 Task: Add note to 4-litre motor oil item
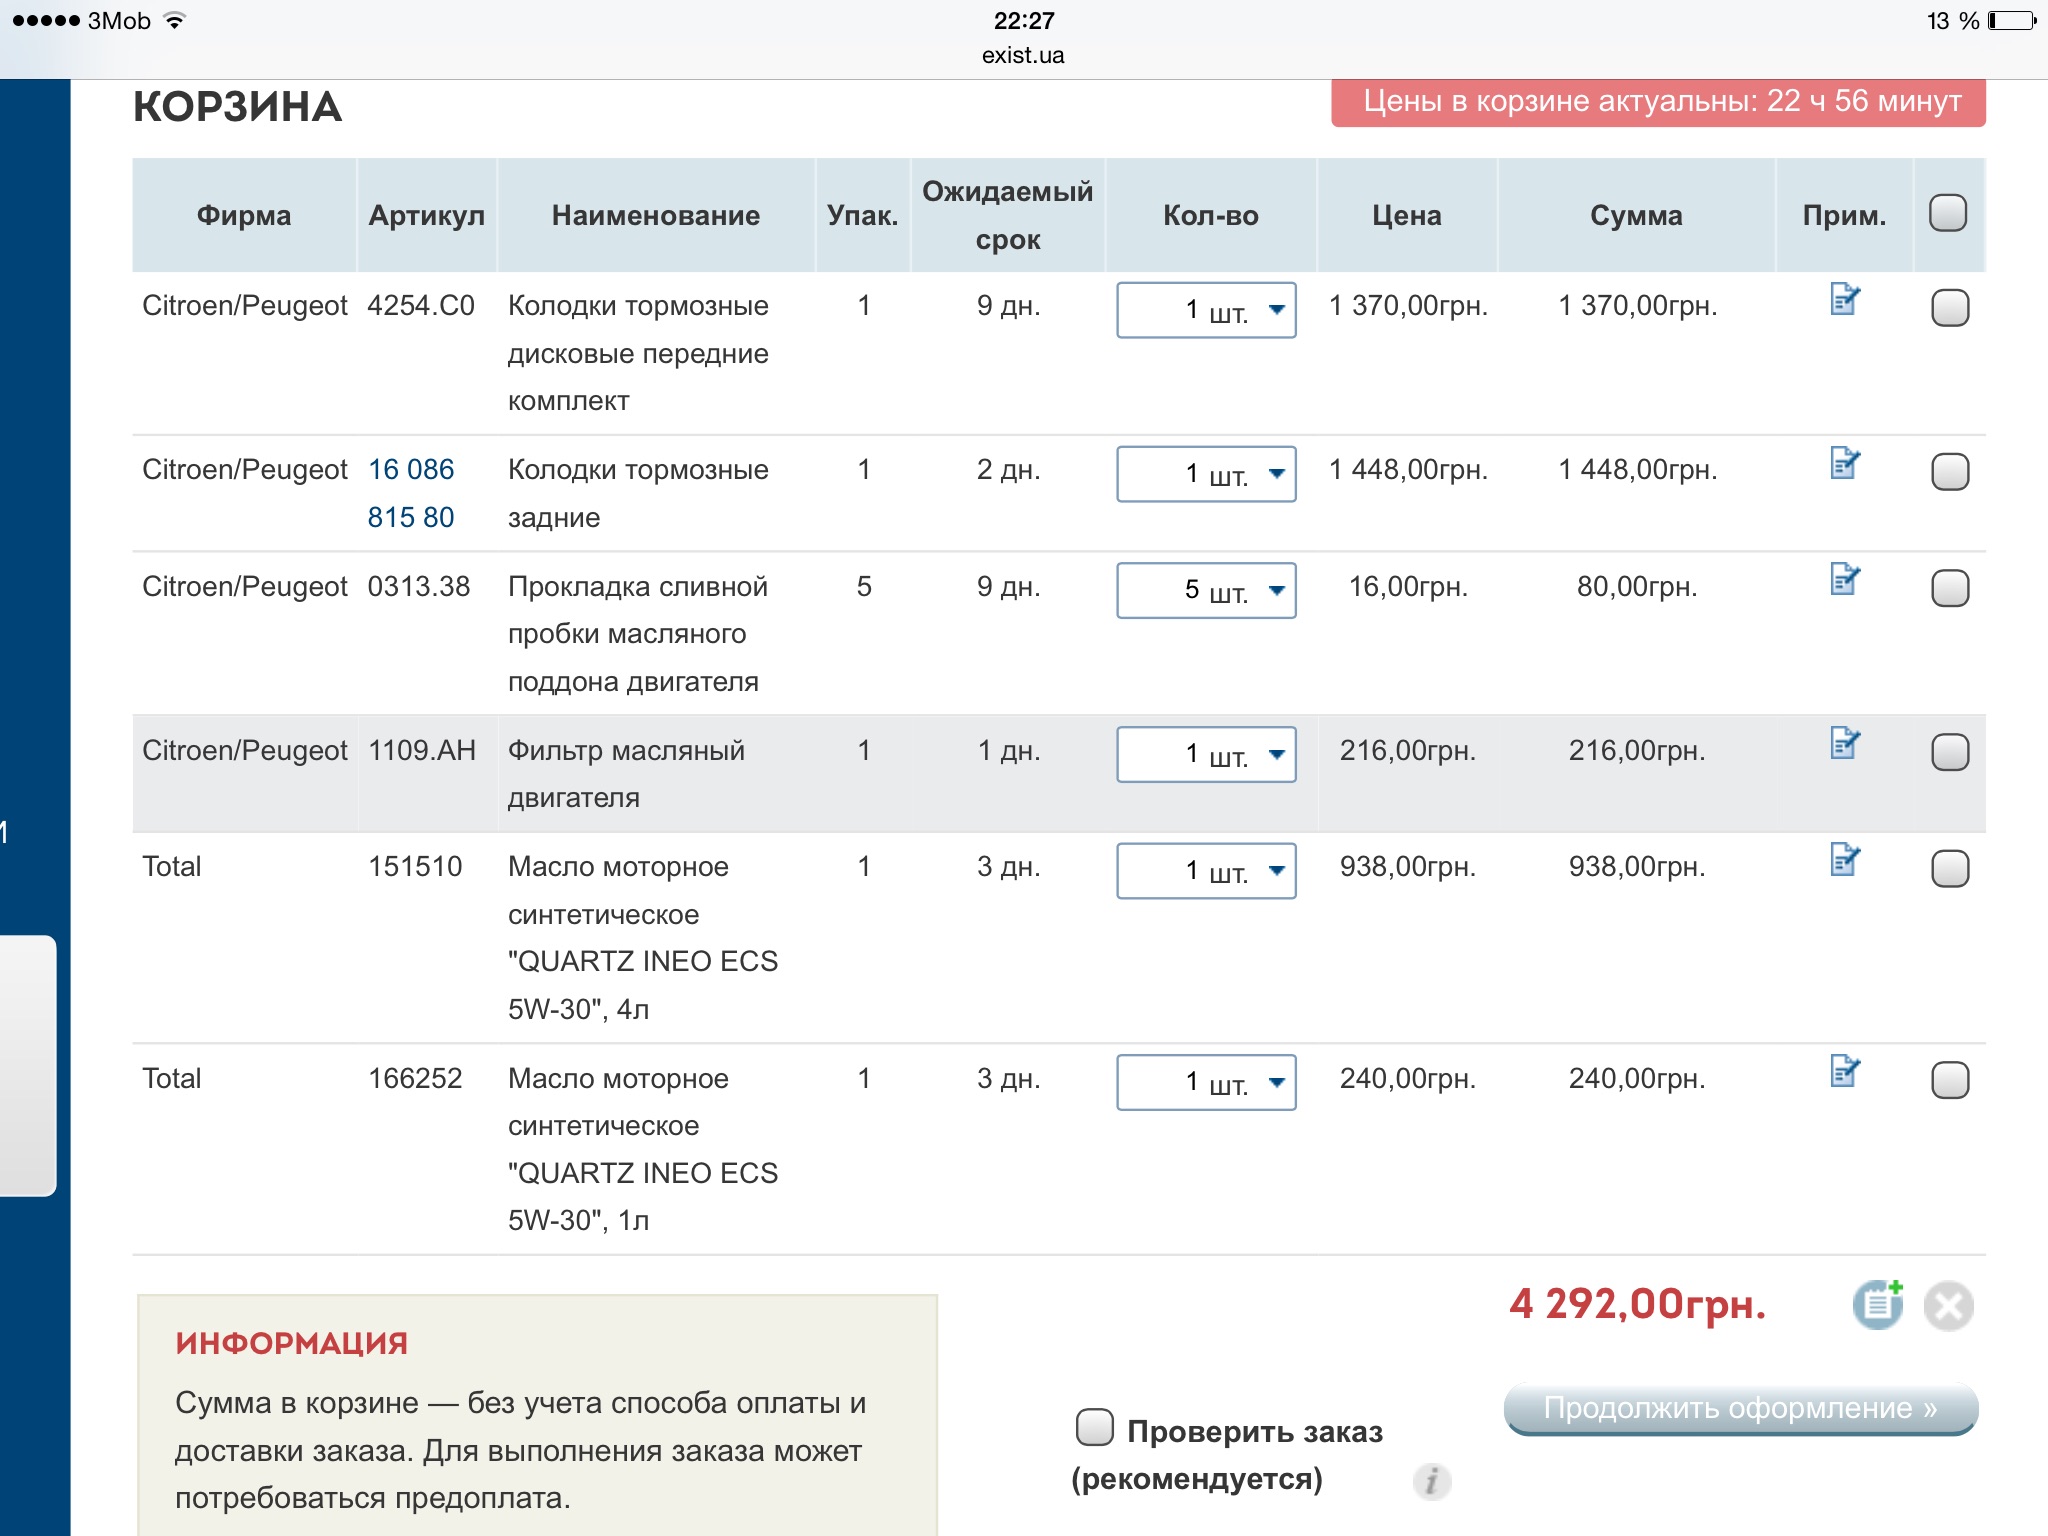pyautogui.click(x=1844, y=860)
